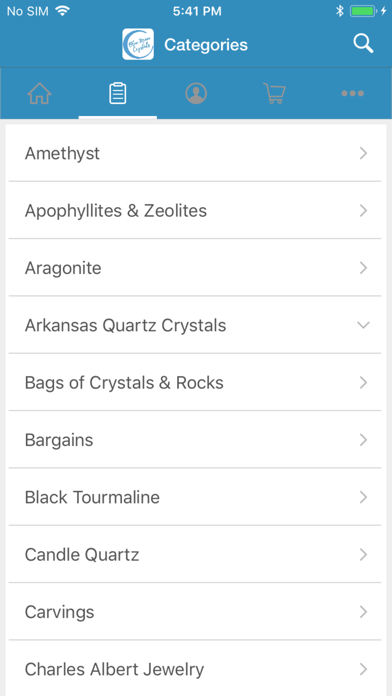The width and height of the screenshot is (392, 696).
Task: Select Bags of Crystals & Rocks
Action: [x=195, y=382]
